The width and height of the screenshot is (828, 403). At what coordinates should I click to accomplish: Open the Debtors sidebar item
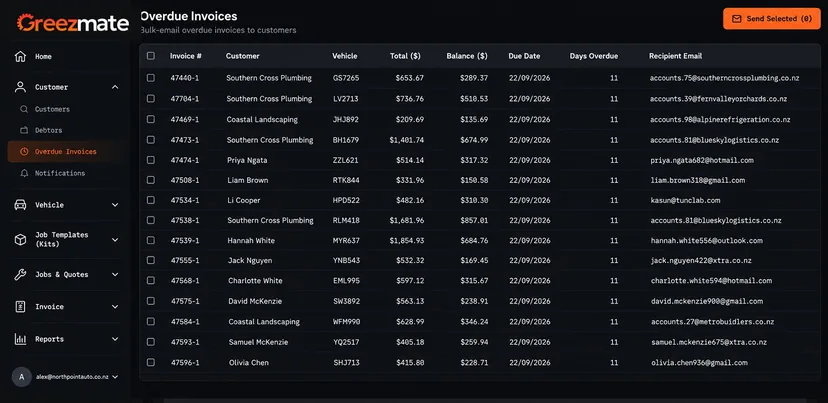(x=49, y=130)
